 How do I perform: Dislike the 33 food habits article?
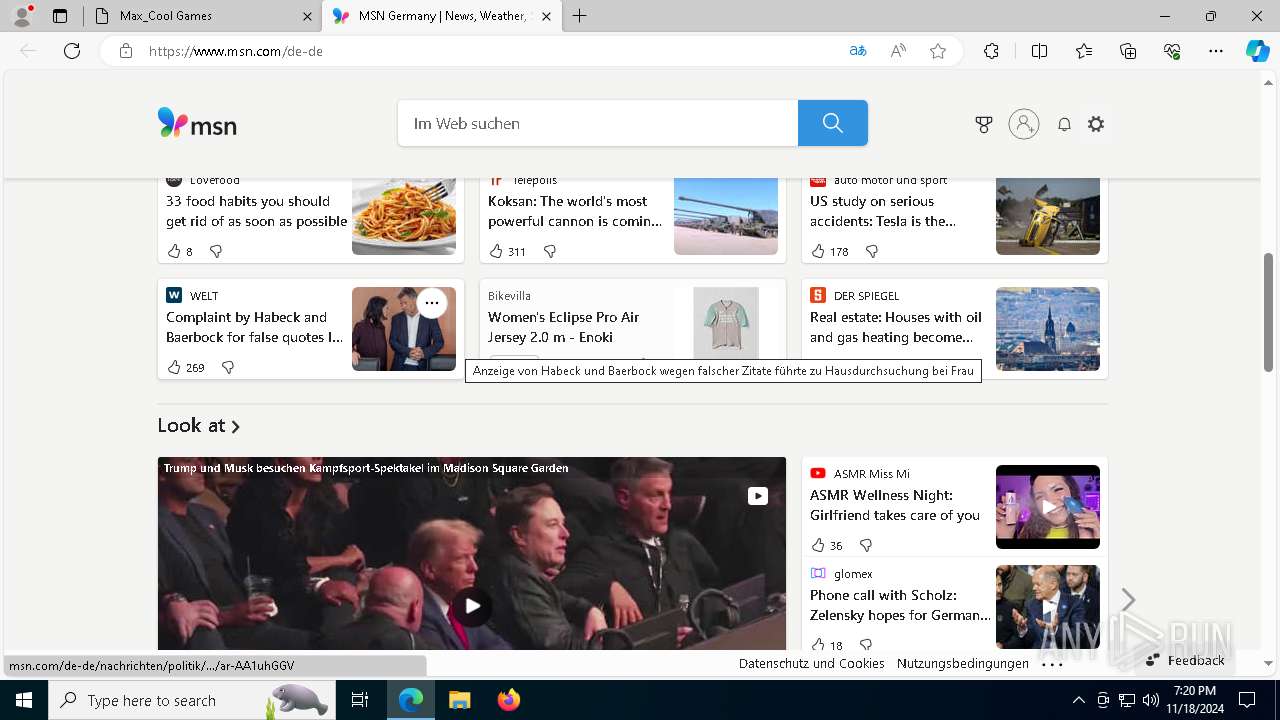pyautogui.click(x=215, y=251)
